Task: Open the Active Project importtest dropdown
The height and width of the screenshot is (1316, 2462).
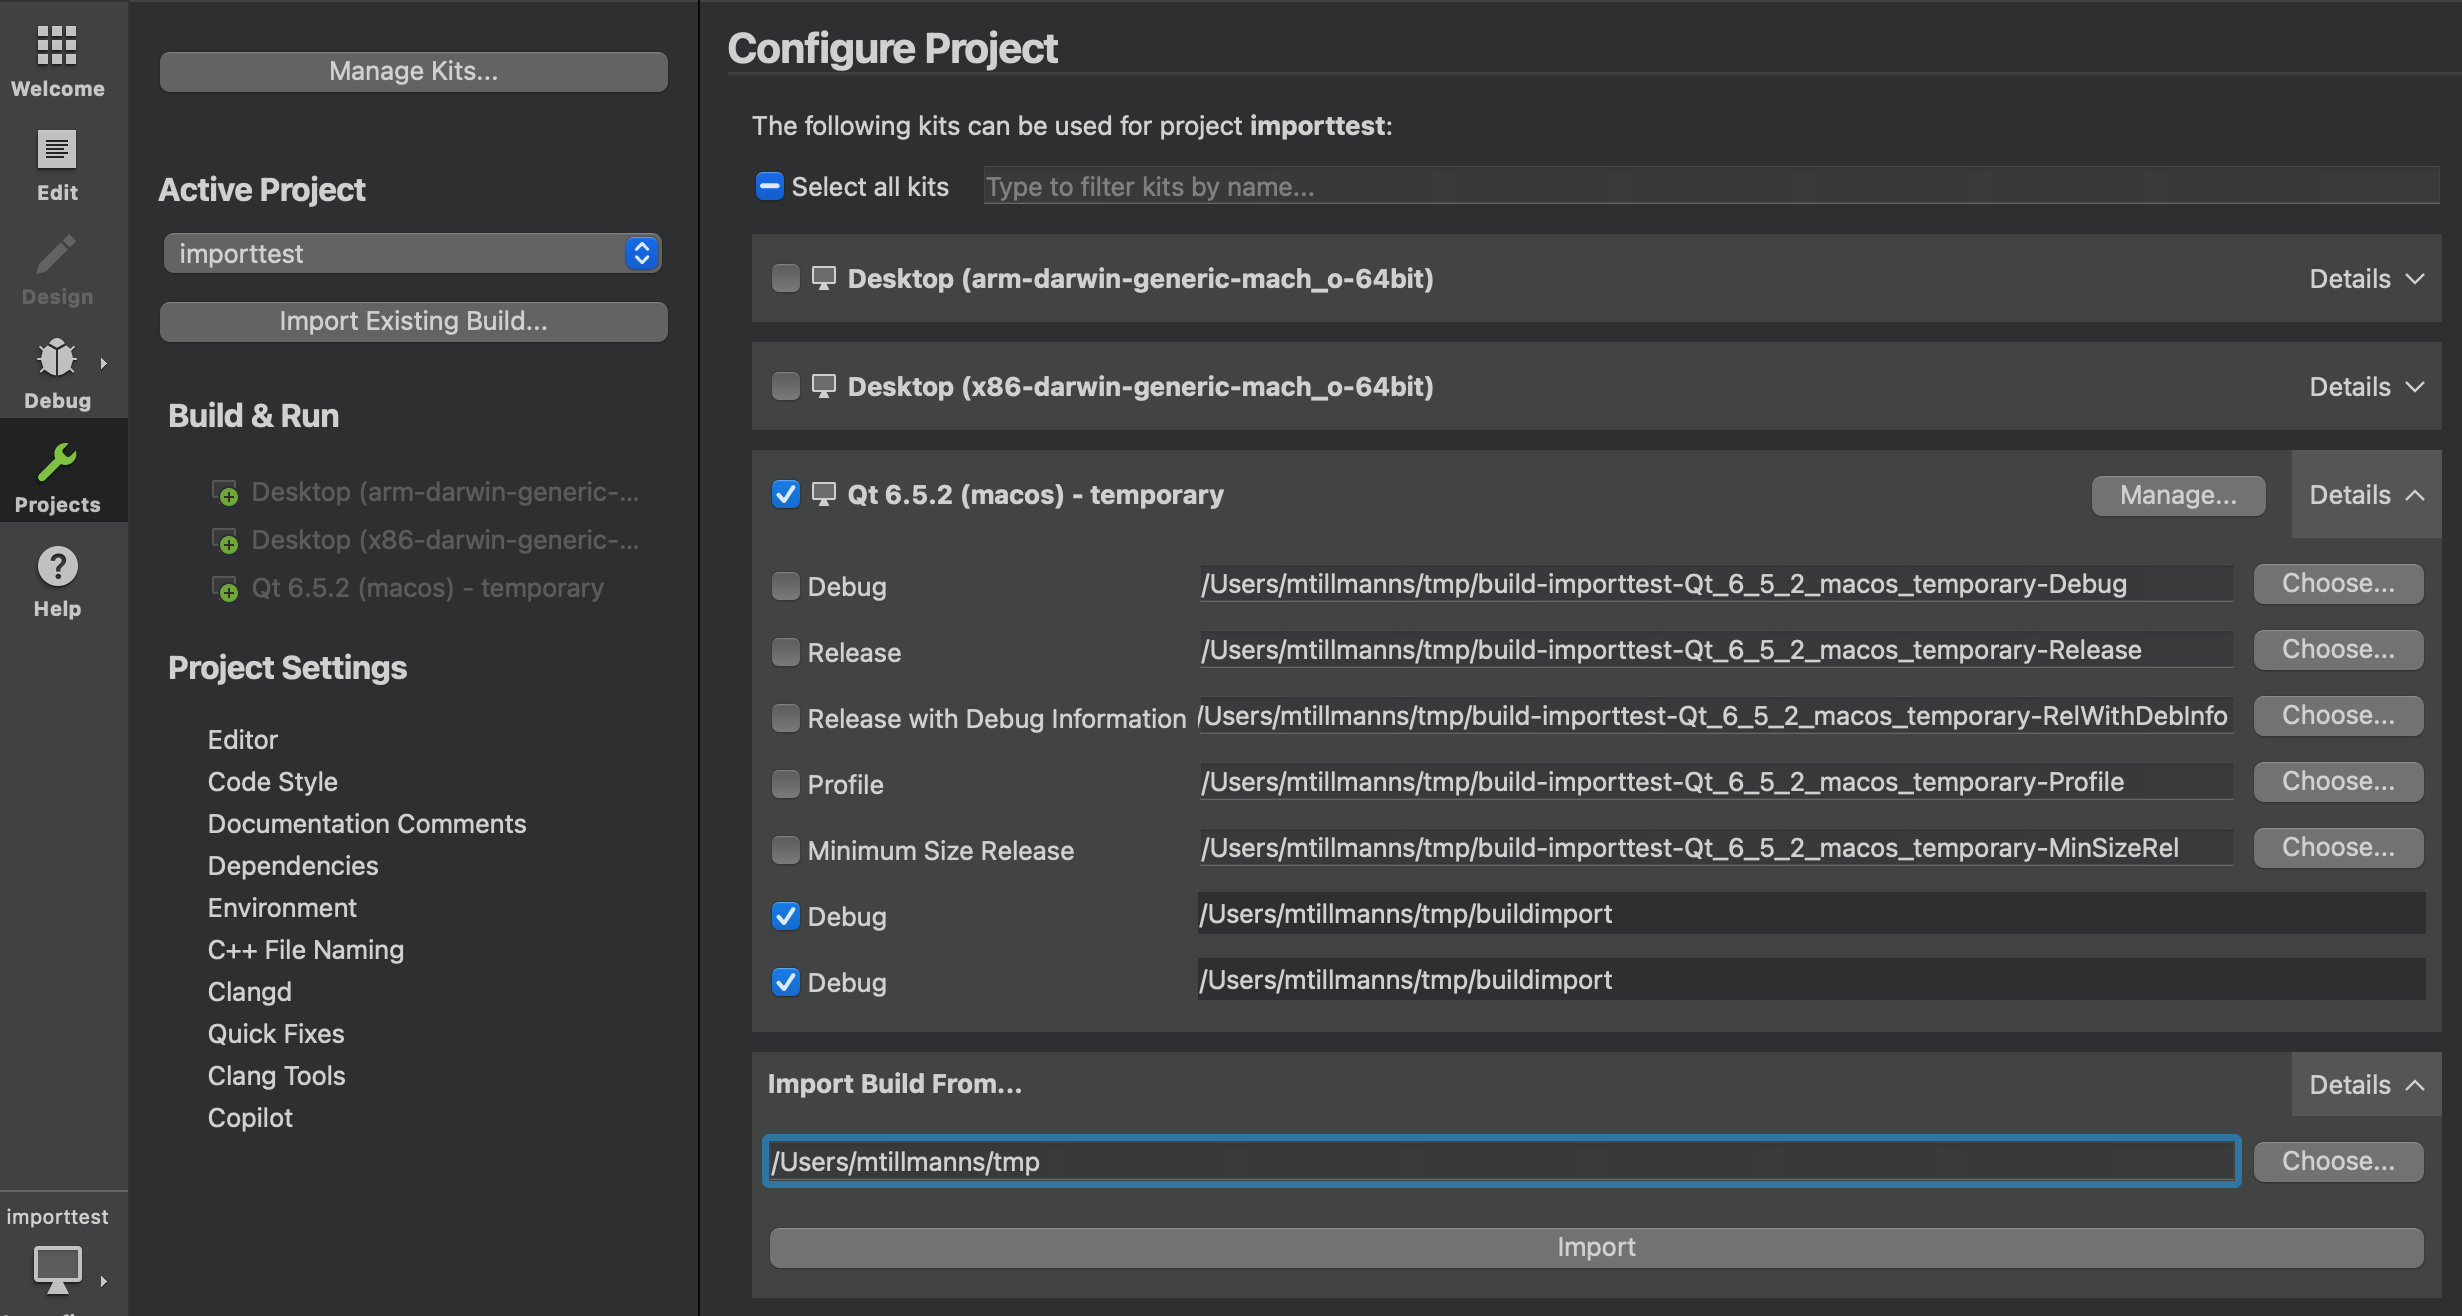Action: click(x=412, y=253)
